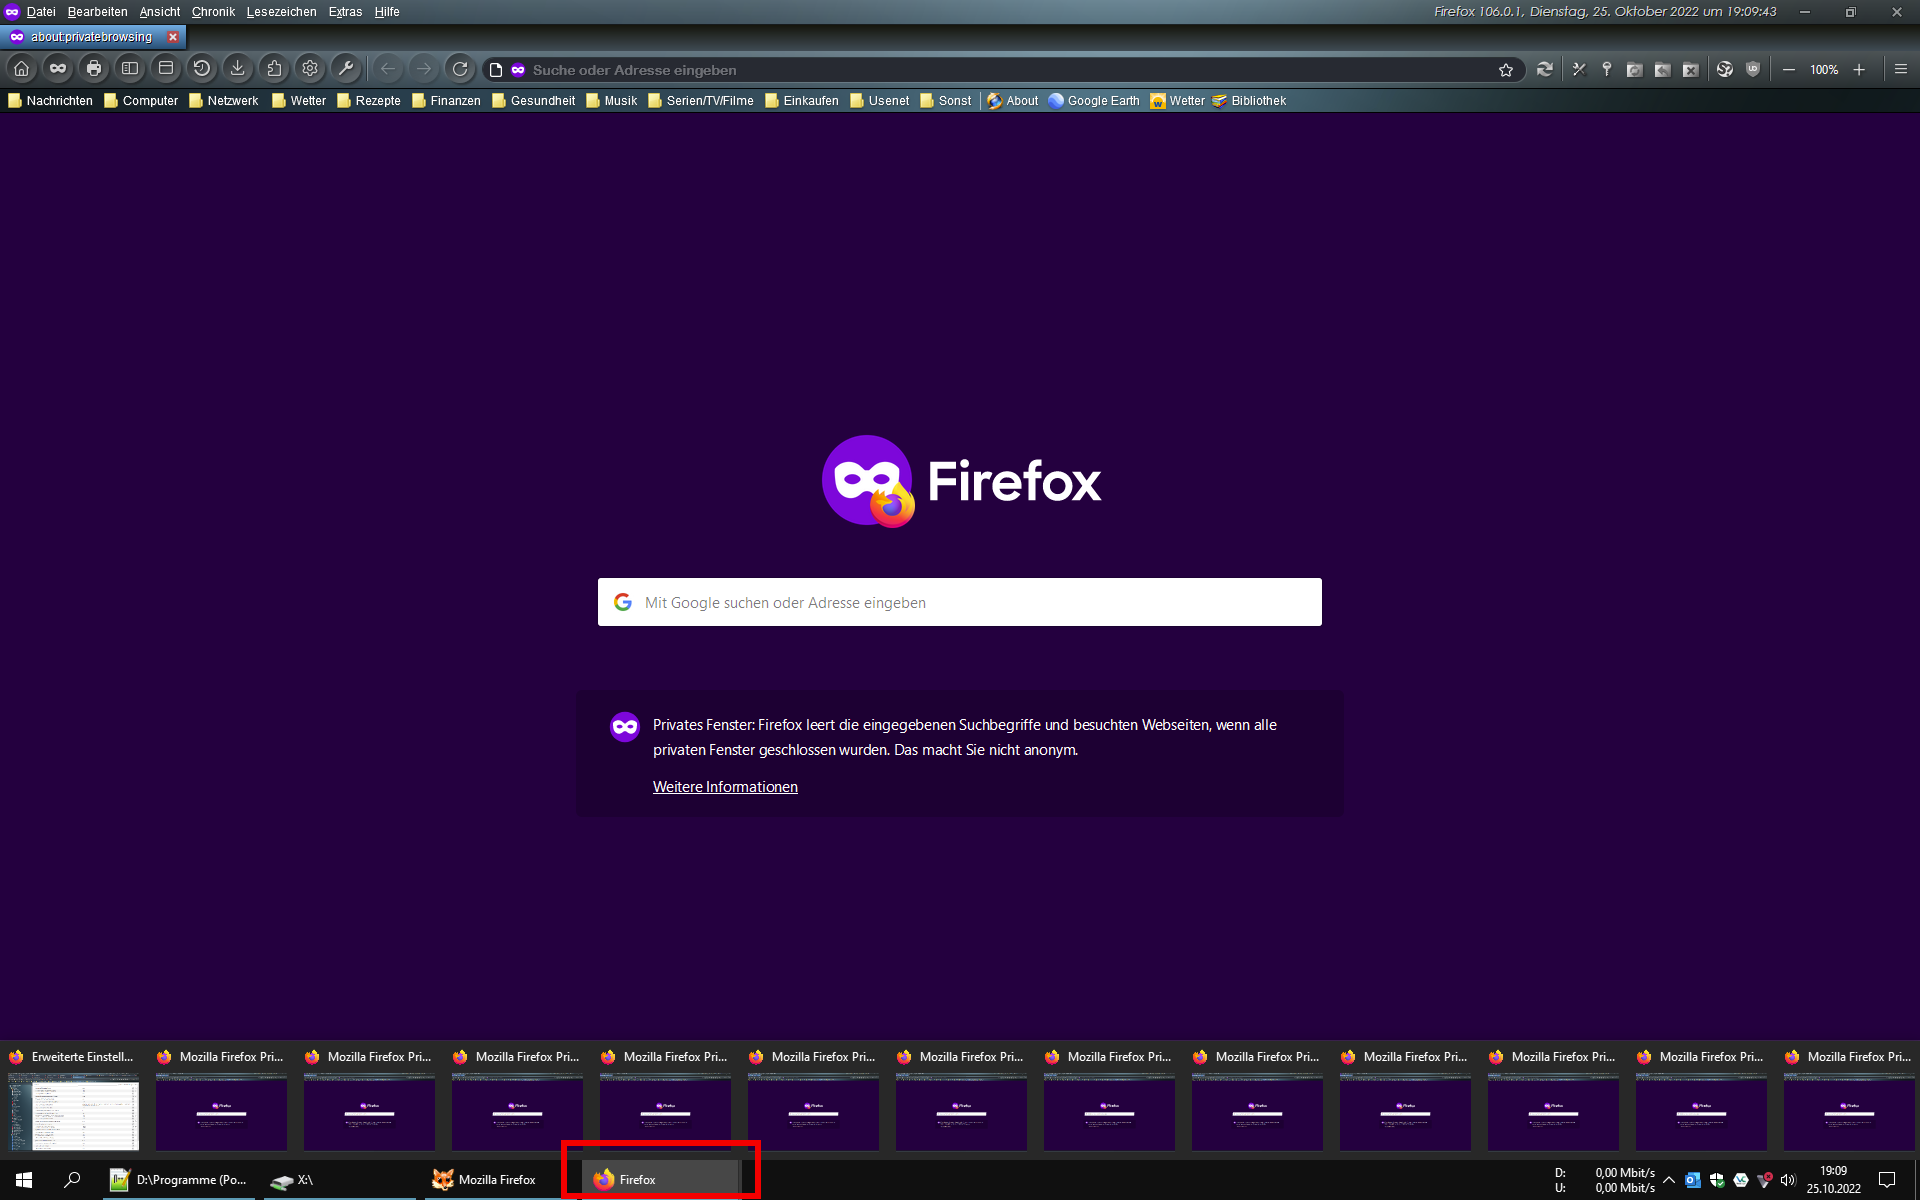
Task: Open the Lesezeichen menu
Action: 281,12
